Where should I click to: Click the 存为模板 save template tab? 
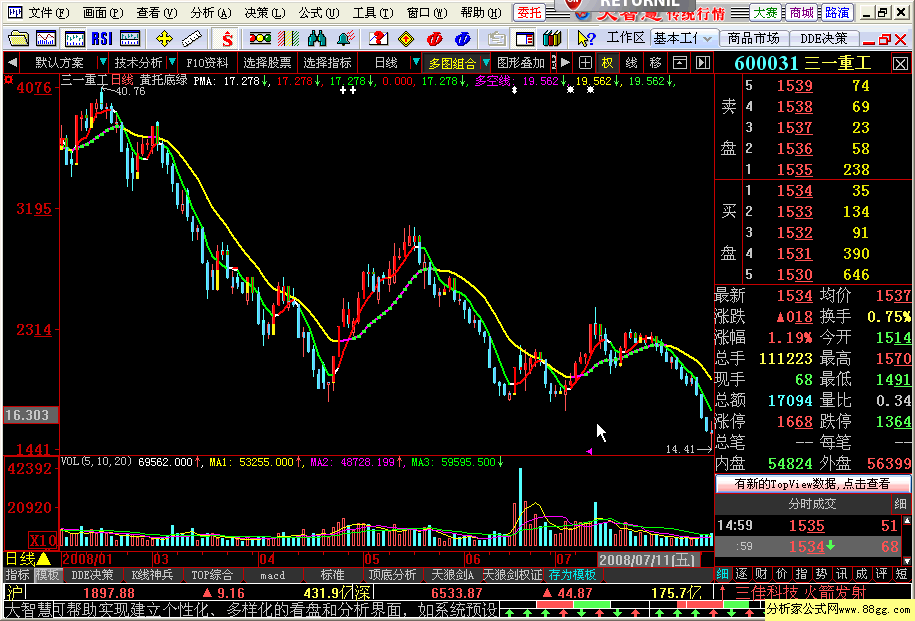click(572, 575)
